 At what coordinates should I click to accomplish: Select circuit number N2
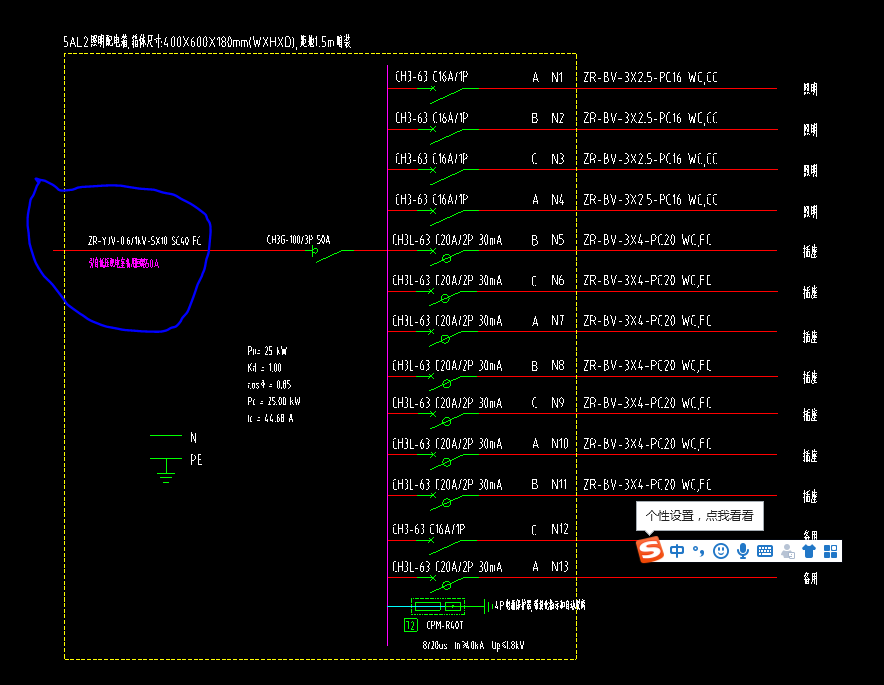tap(557, 118)
